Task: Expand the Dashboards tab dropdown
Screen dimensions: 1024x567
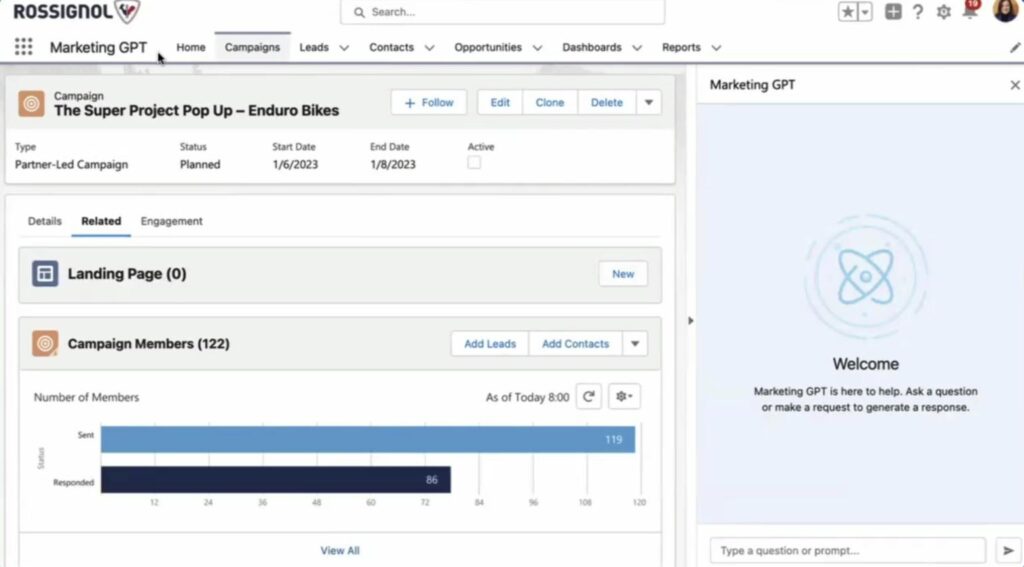Action: tap(637, 48)
